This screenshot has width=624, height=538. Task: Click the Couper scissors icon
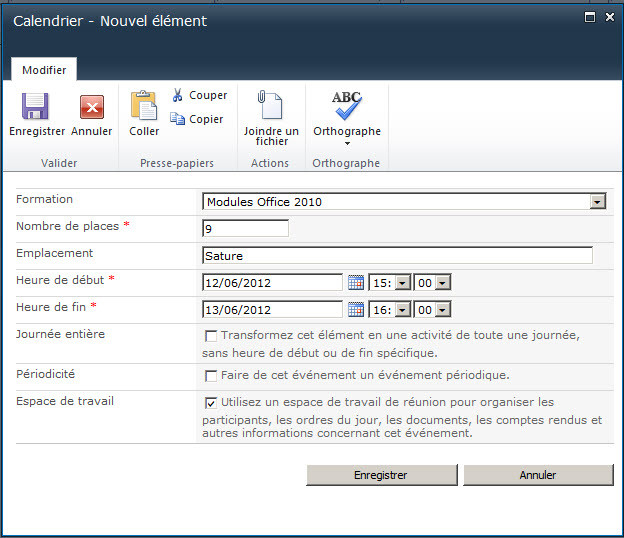coord(178,96)
